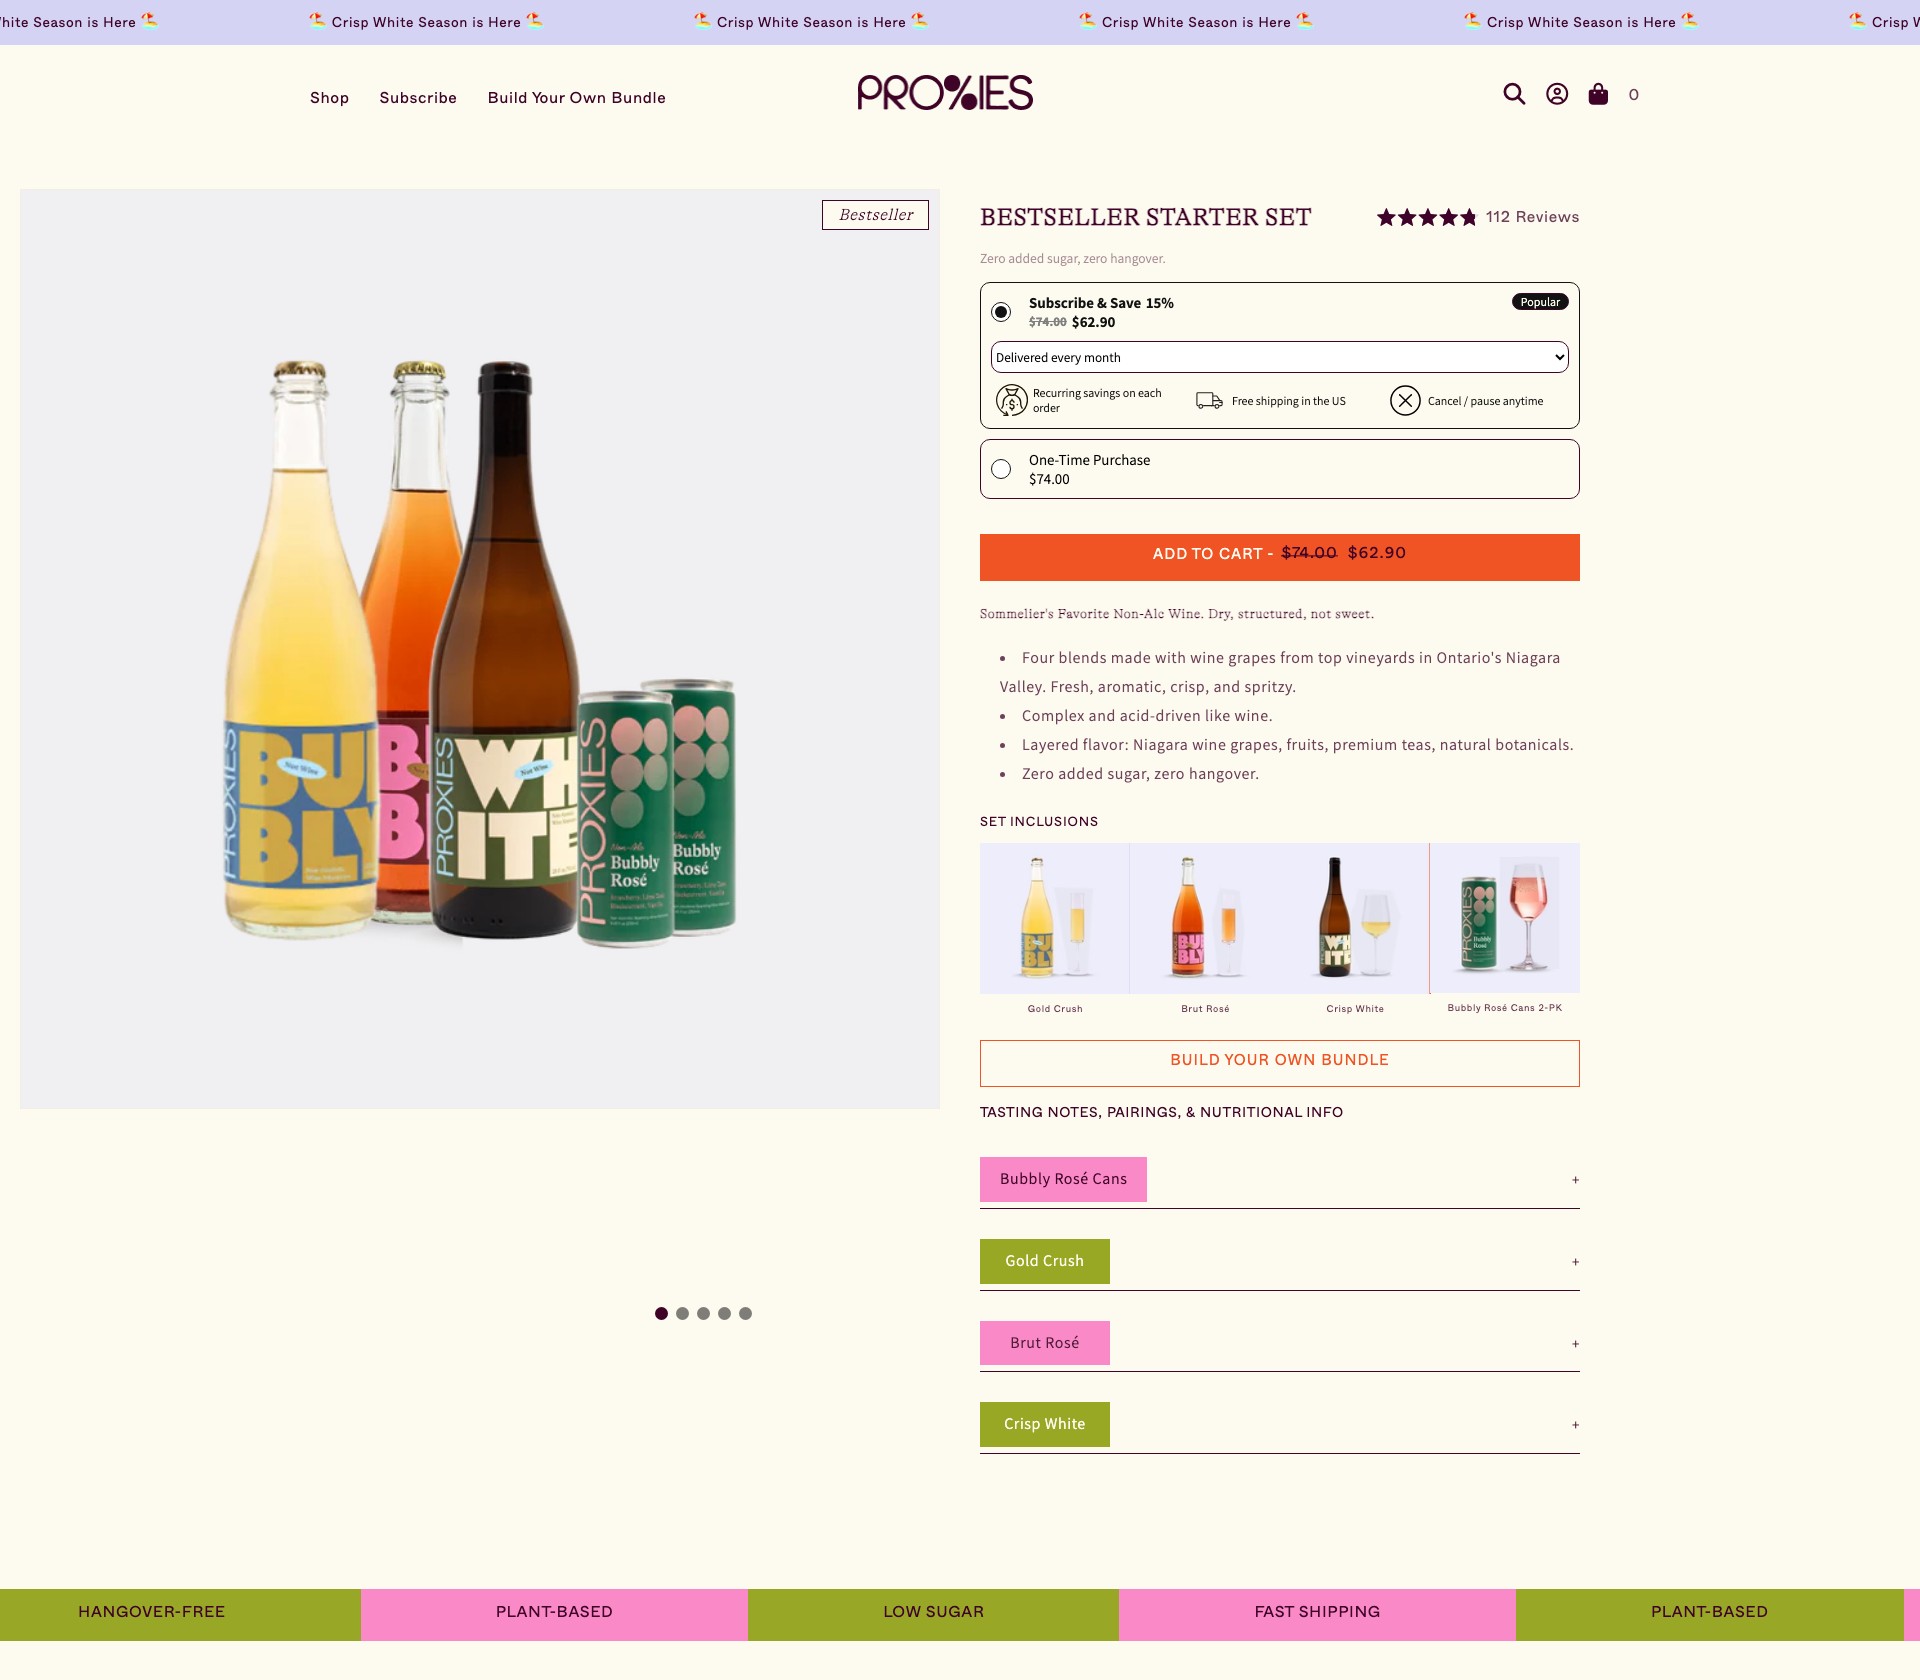This screenshot has width=1920, height=1680.
Task: Click plus sign on Crisp White row
Action: point(1575,1425)
